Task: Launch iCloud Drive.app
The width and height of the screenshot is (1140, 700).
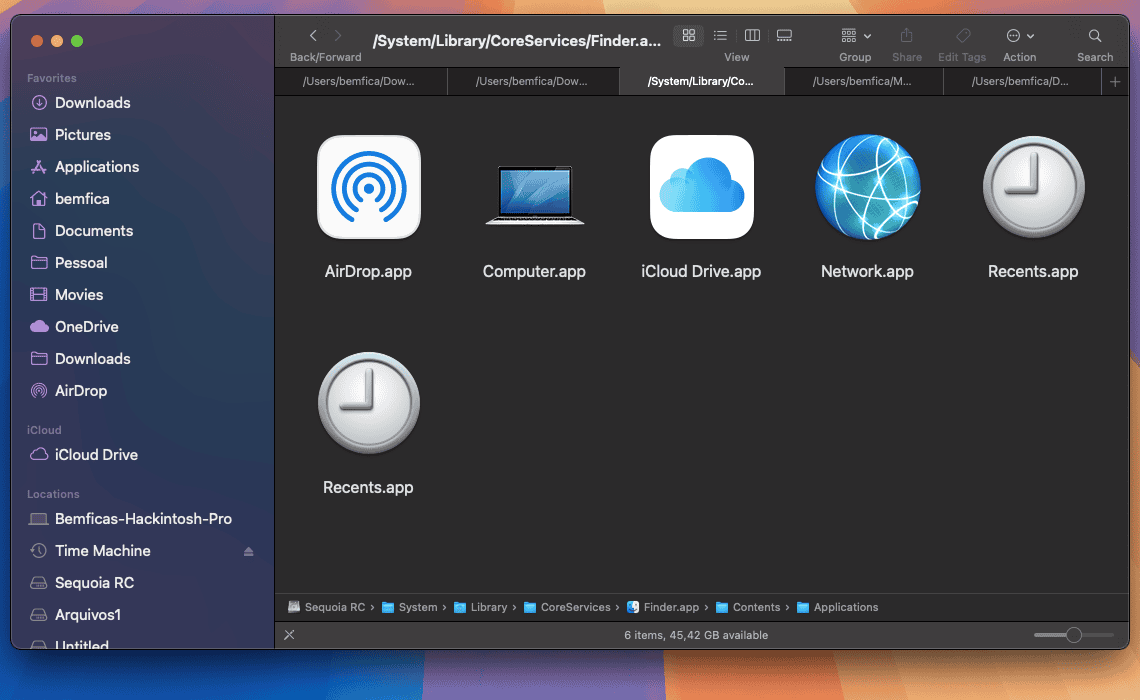Action: 701,187
